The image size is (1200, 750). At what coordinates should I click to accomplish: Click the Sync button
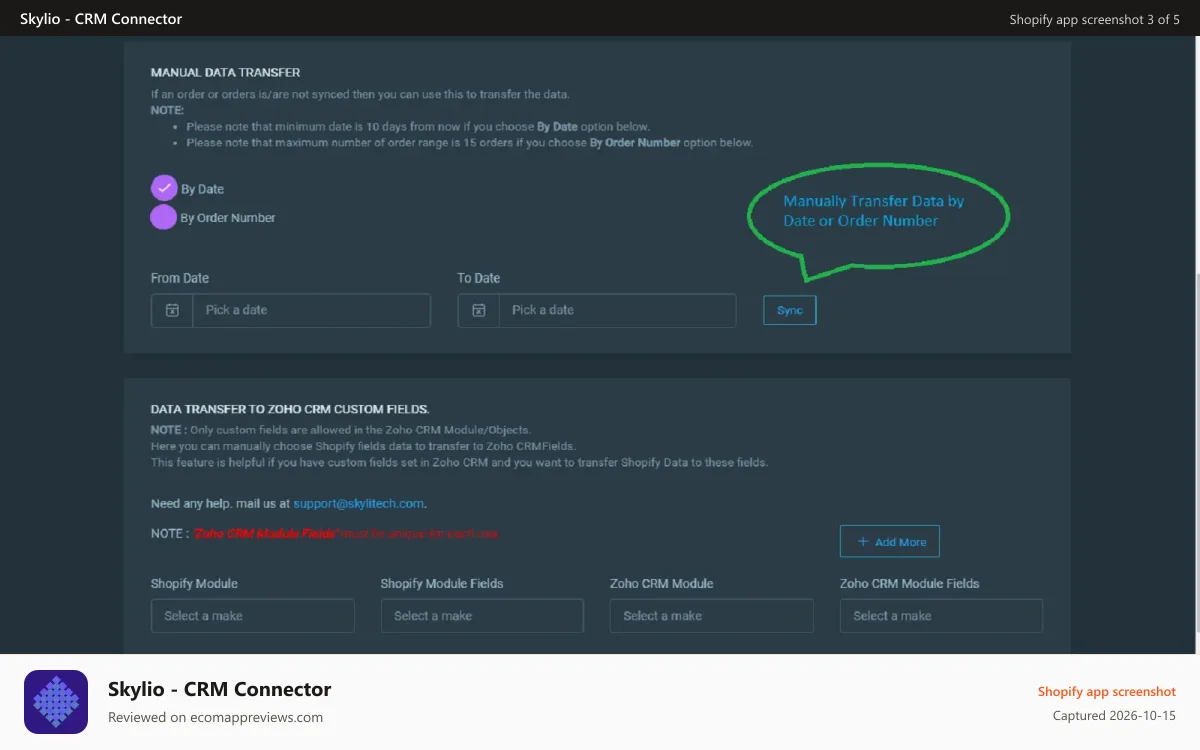(x=790, y=310)
